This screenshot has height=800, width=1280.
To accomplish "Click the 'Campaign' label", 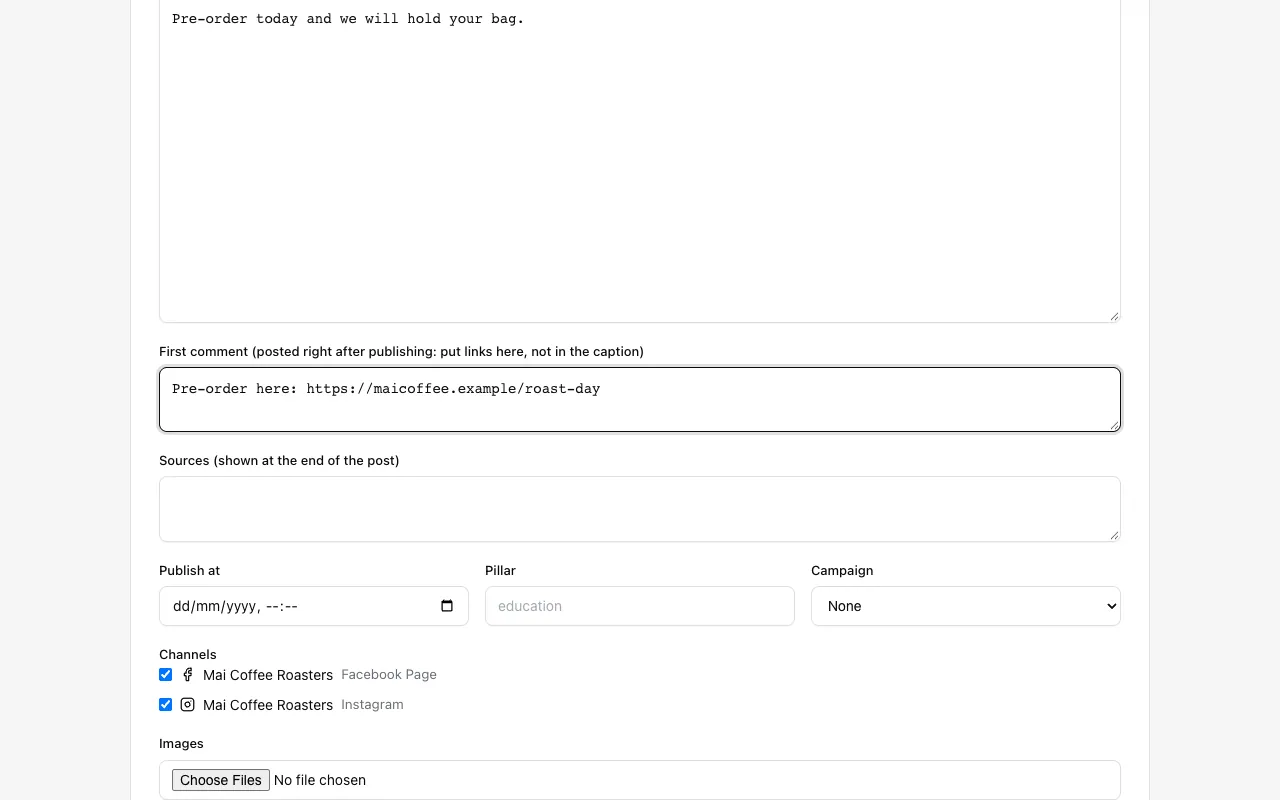I will pyautogui.click(x=842, y=571).
